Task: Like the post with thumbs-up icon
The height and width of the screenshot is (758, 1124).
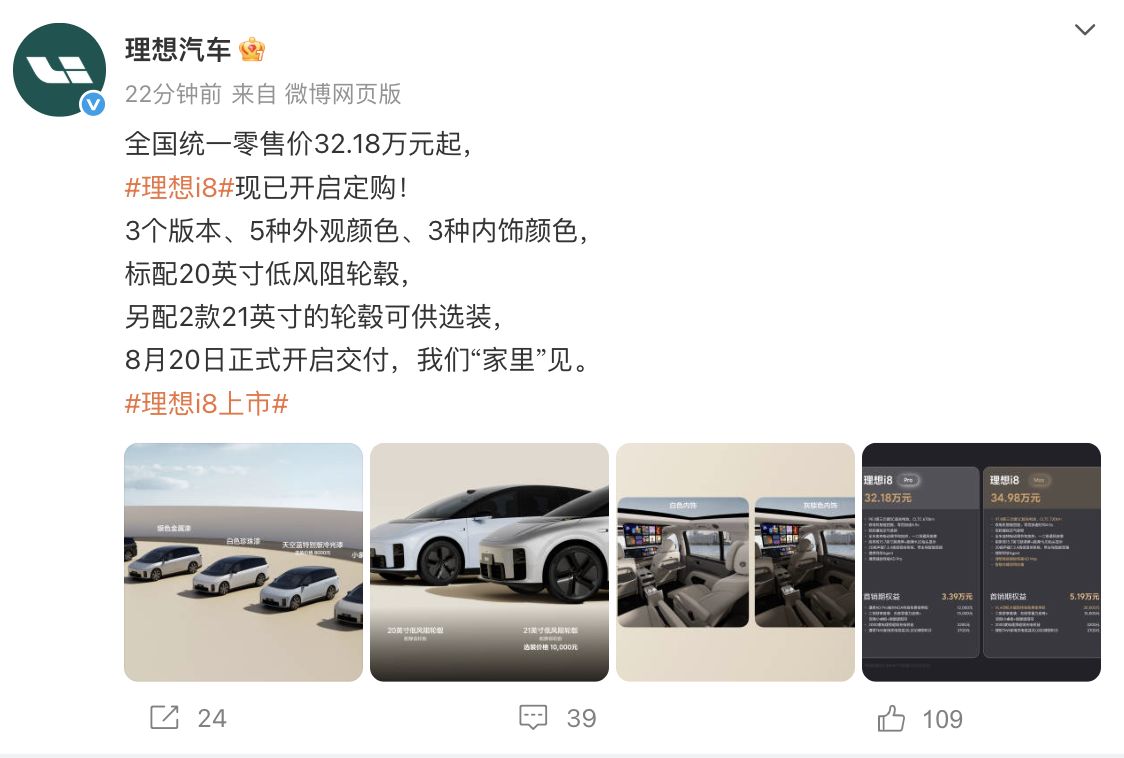Action: coord(891,718)
